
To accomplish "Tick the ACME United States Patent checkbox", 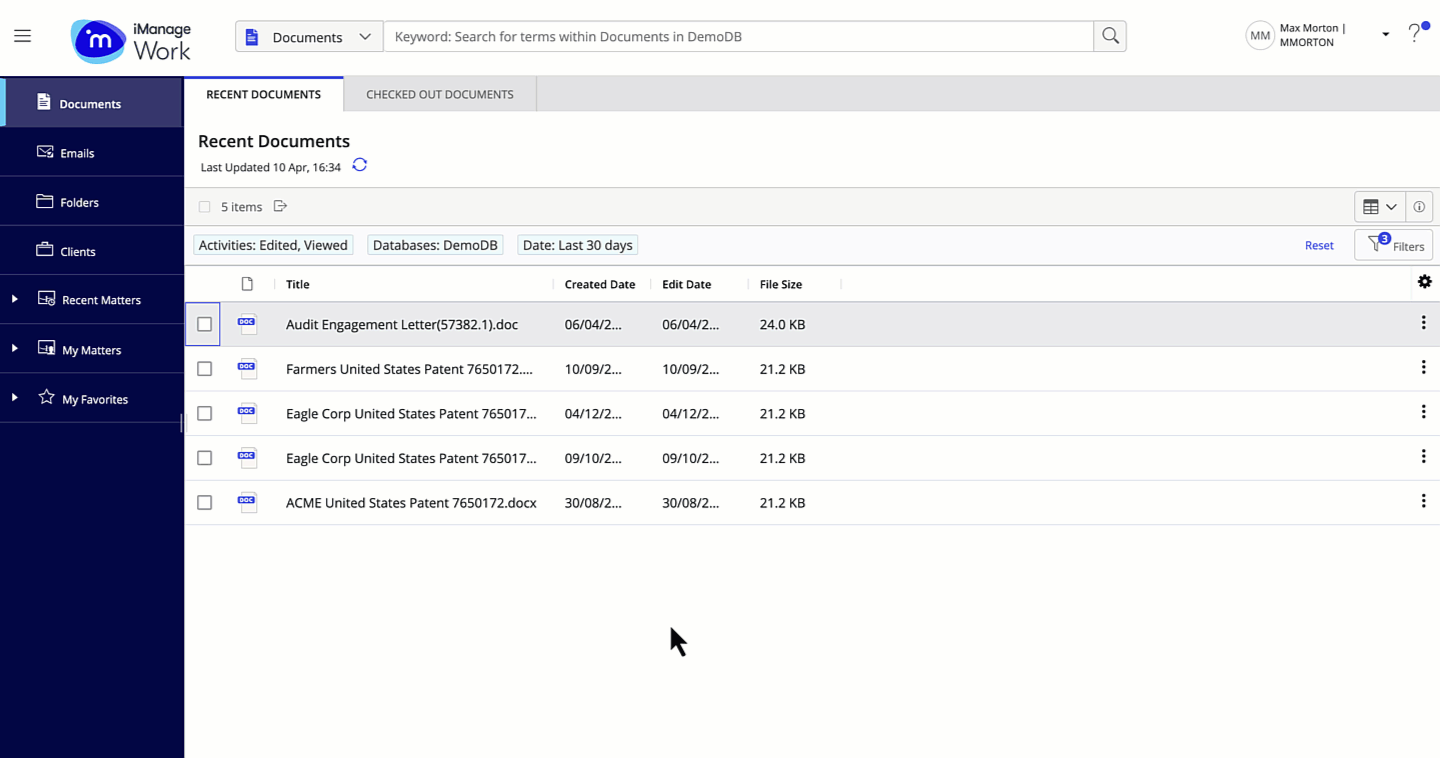I will (205, 503).
